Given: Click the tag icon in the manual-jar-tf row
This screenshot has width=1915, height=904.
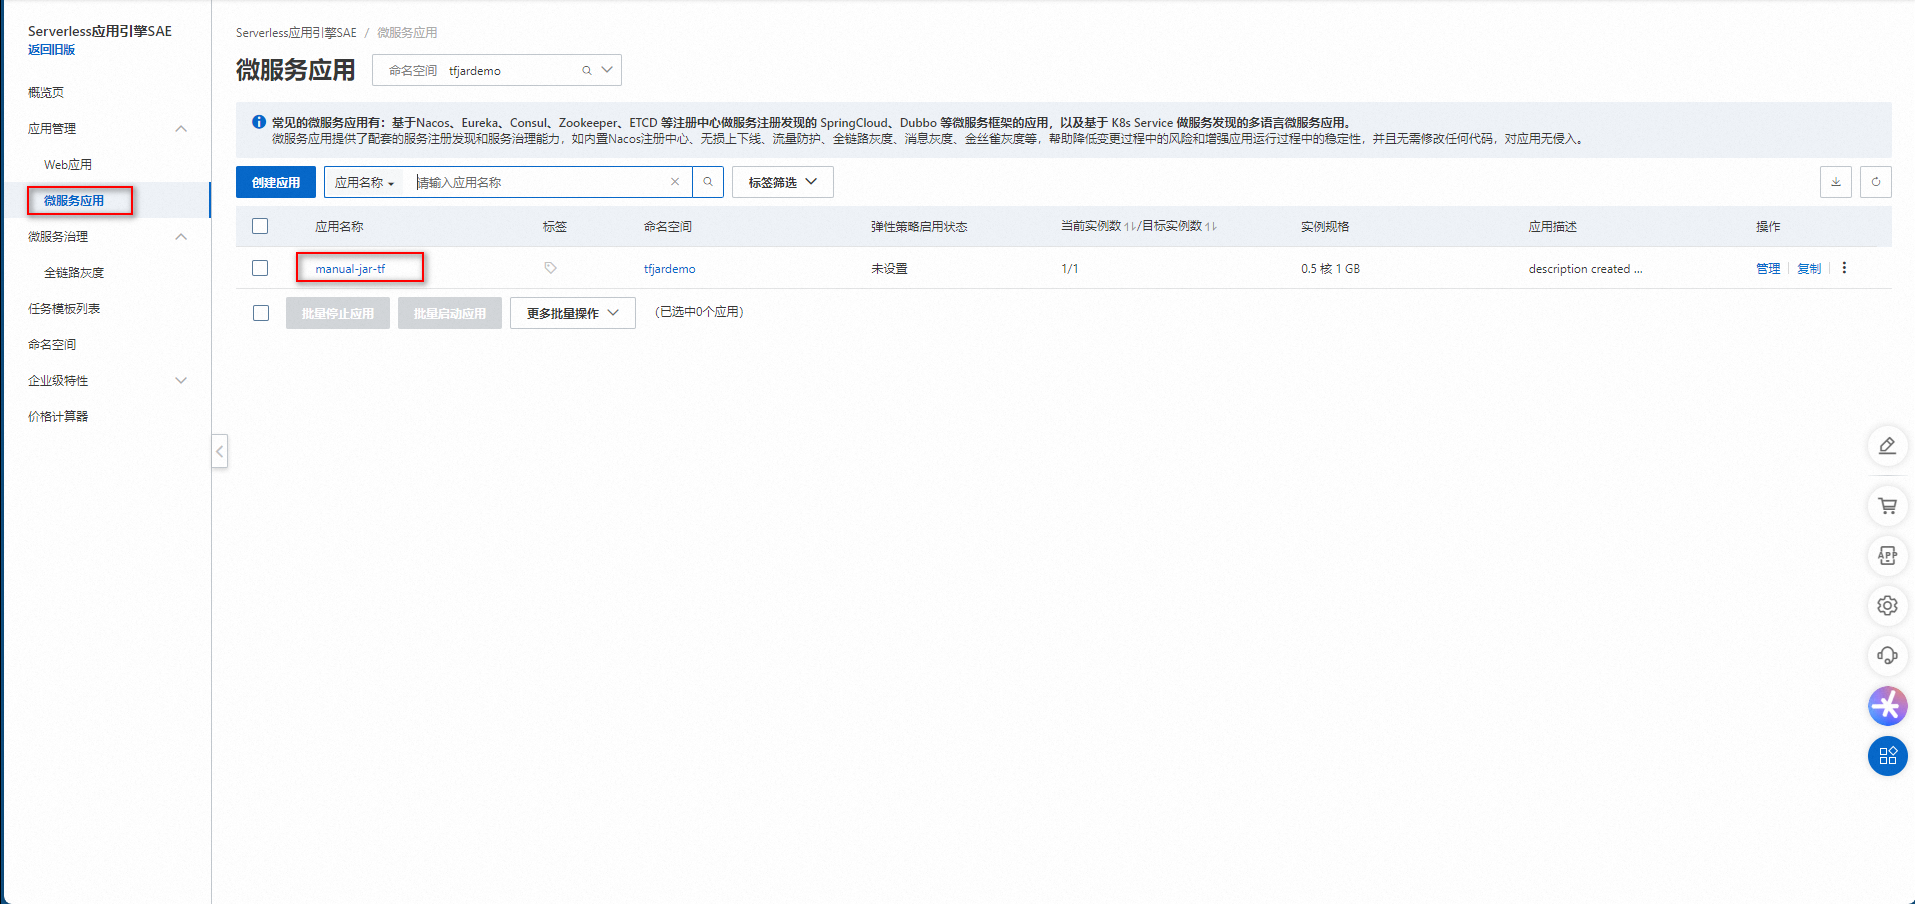Looking at the screenshot, I should coord(550,268).
